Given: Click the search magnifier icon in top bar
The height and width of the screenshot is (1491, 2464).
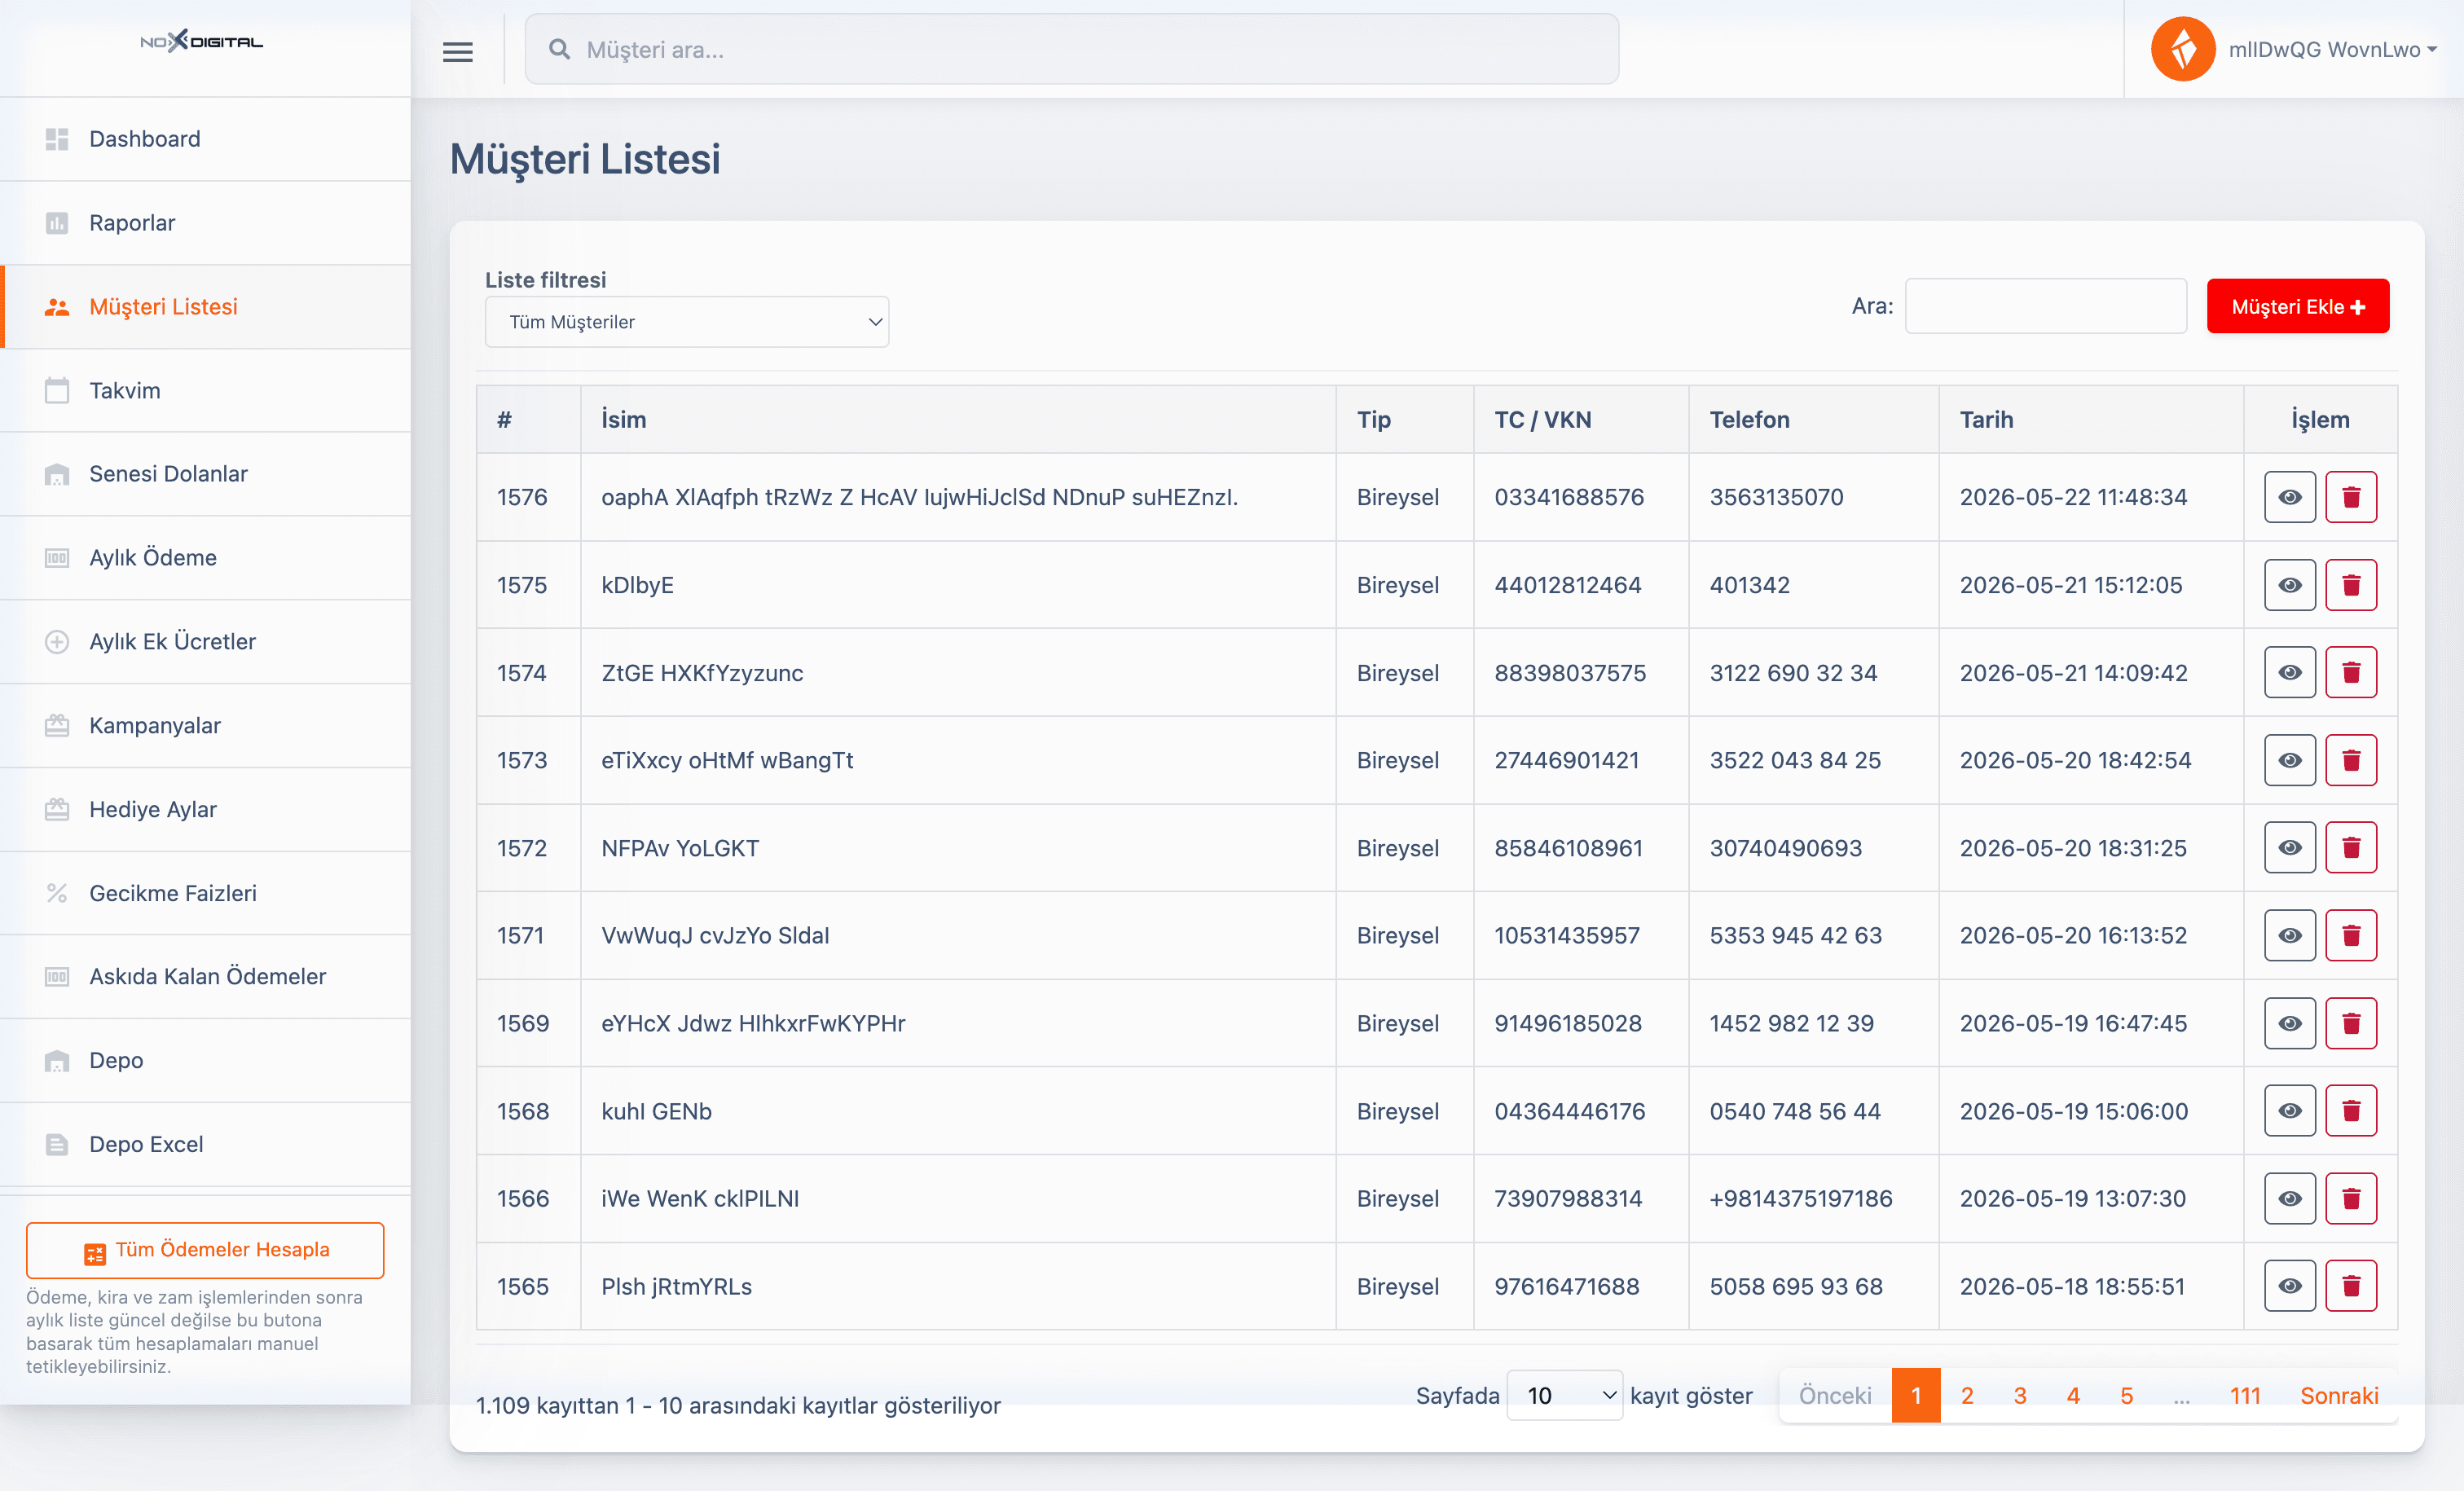Looking at the screenshot, I should [x=559, y=50].
